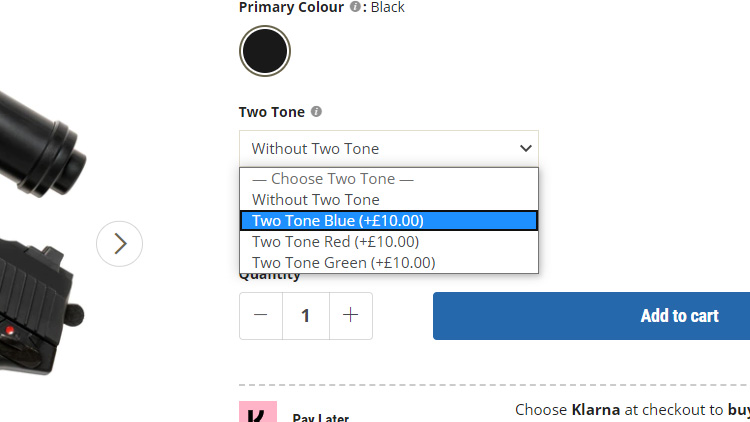
Task: Select the '— Choose Two Tone —' placeholder option
Action: (332, 179)
